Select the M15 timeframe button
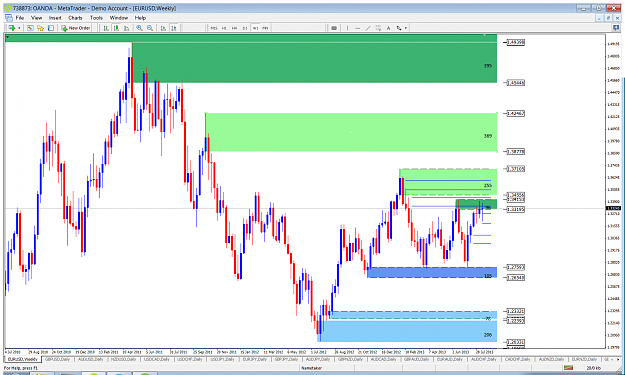The image size is (625, 375). tap(214, 28)
